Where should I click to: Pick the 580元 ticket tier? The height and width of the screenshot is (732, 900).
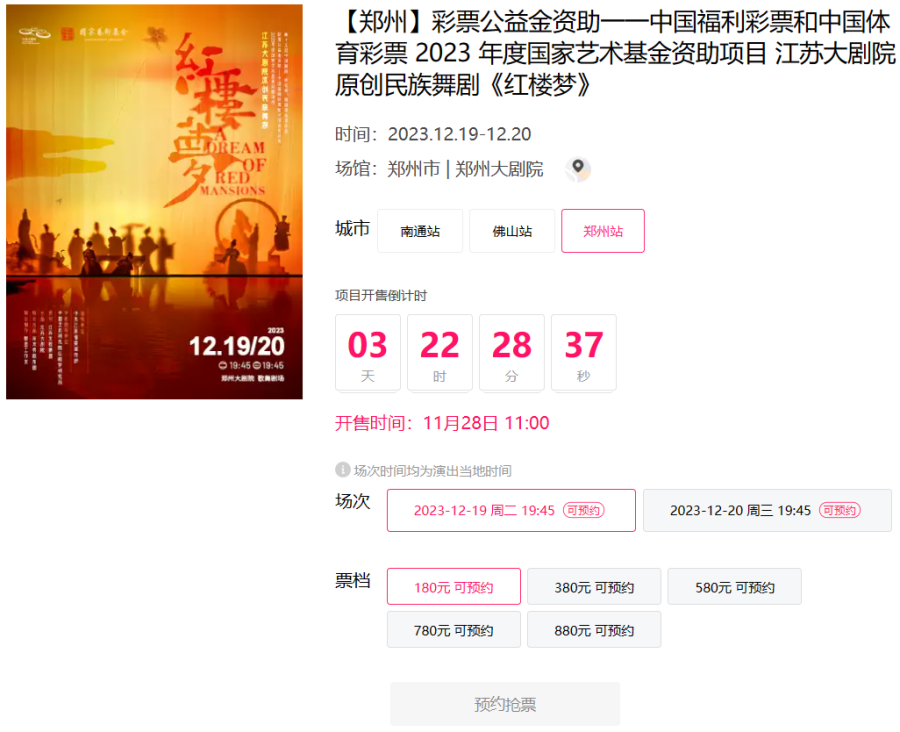735,587
